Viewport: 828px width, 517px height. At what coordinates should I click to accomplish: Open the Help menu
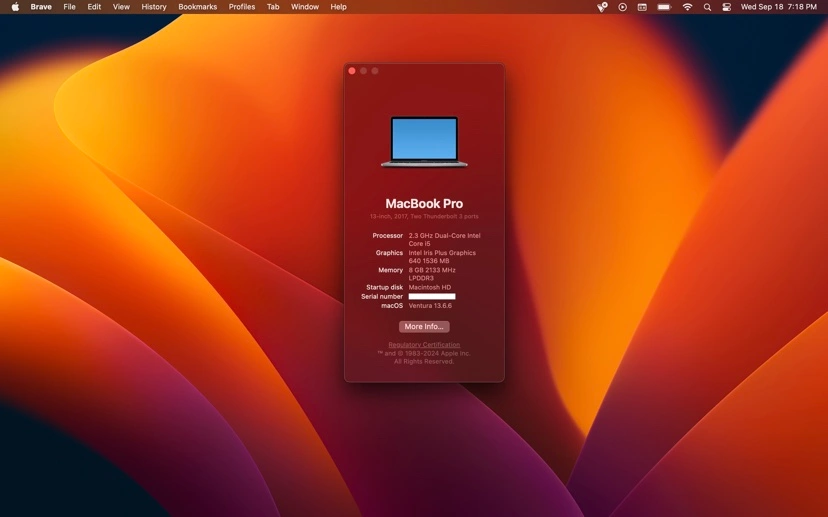[x=338, y=7]
